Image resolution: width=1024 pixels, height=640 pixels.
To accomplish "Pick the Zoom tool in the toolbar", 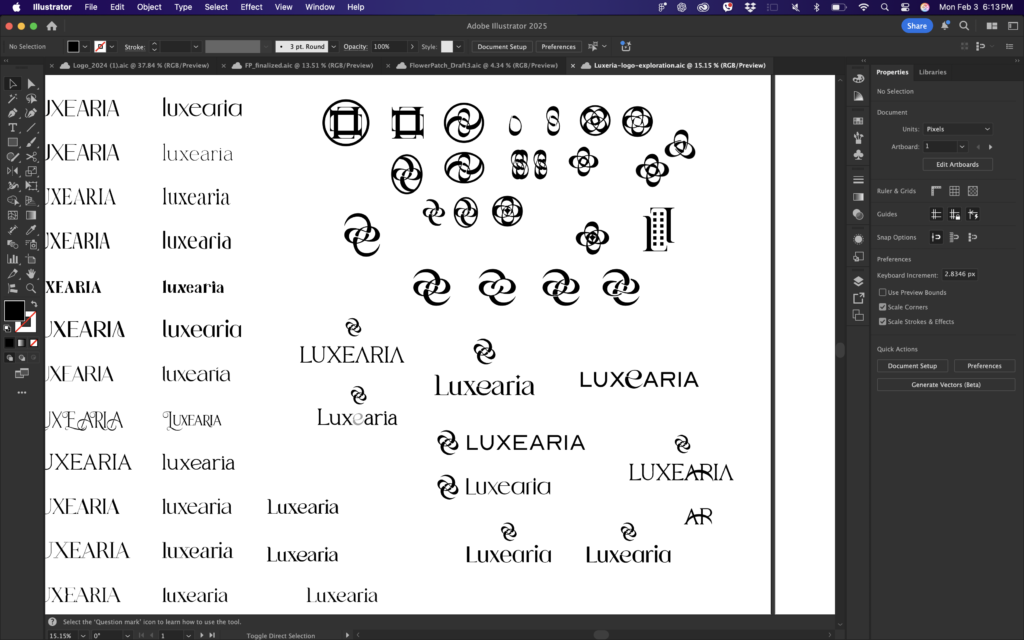I will pyautogui.click(x=32, y=288).
